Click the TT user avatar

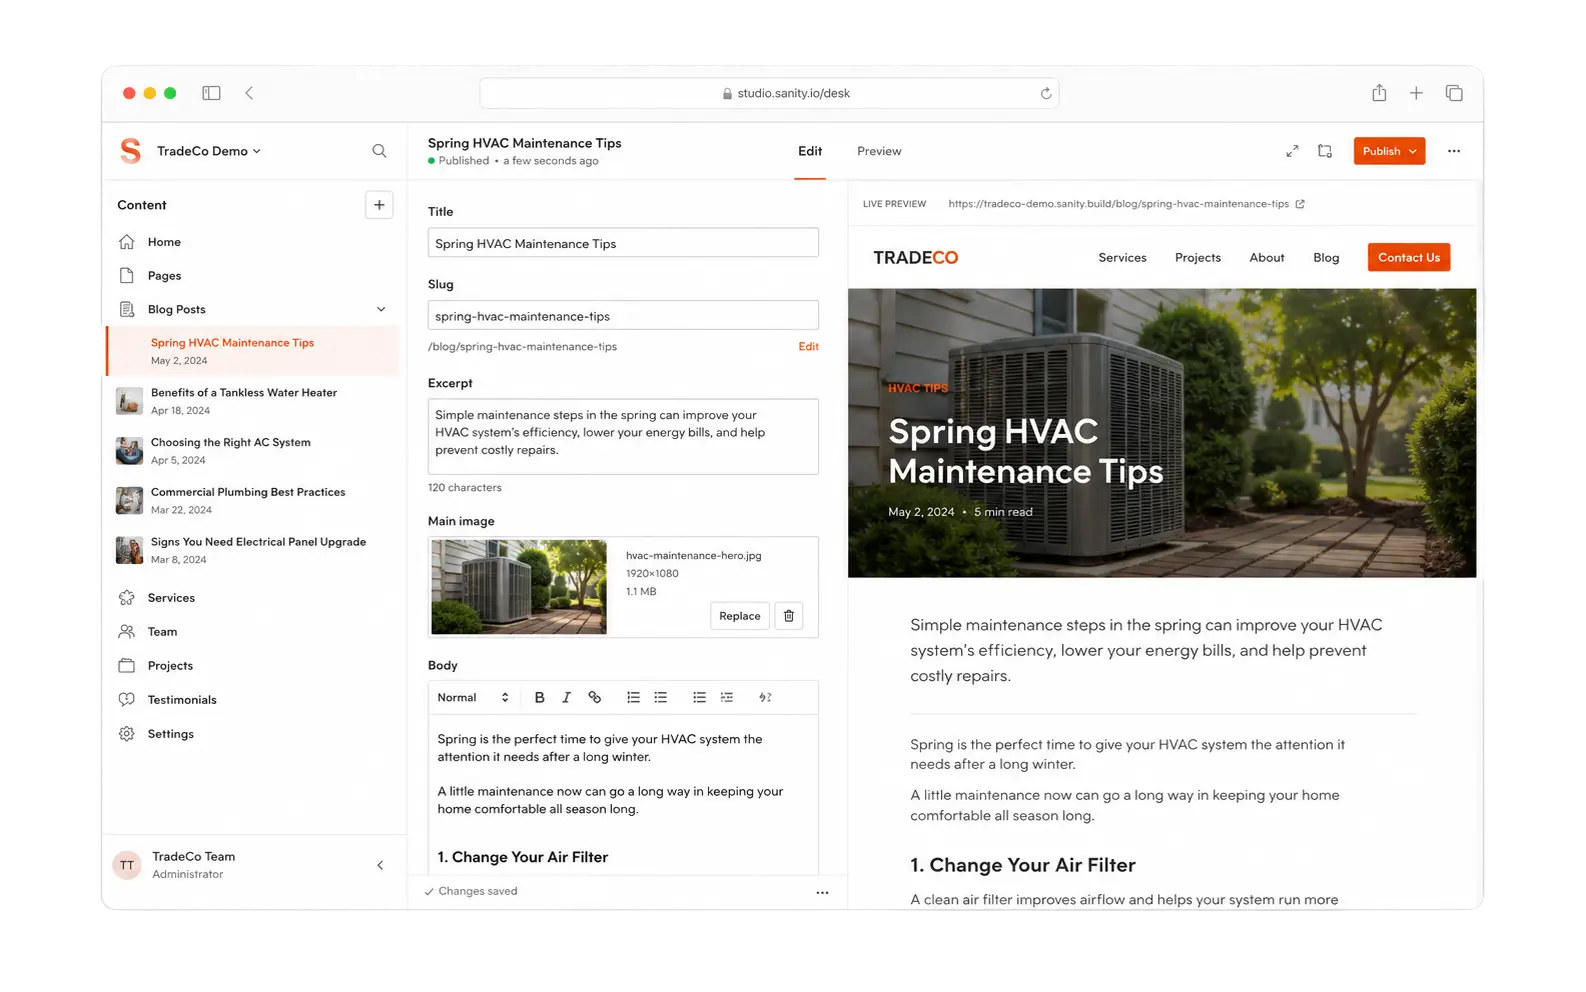point(127,865)
